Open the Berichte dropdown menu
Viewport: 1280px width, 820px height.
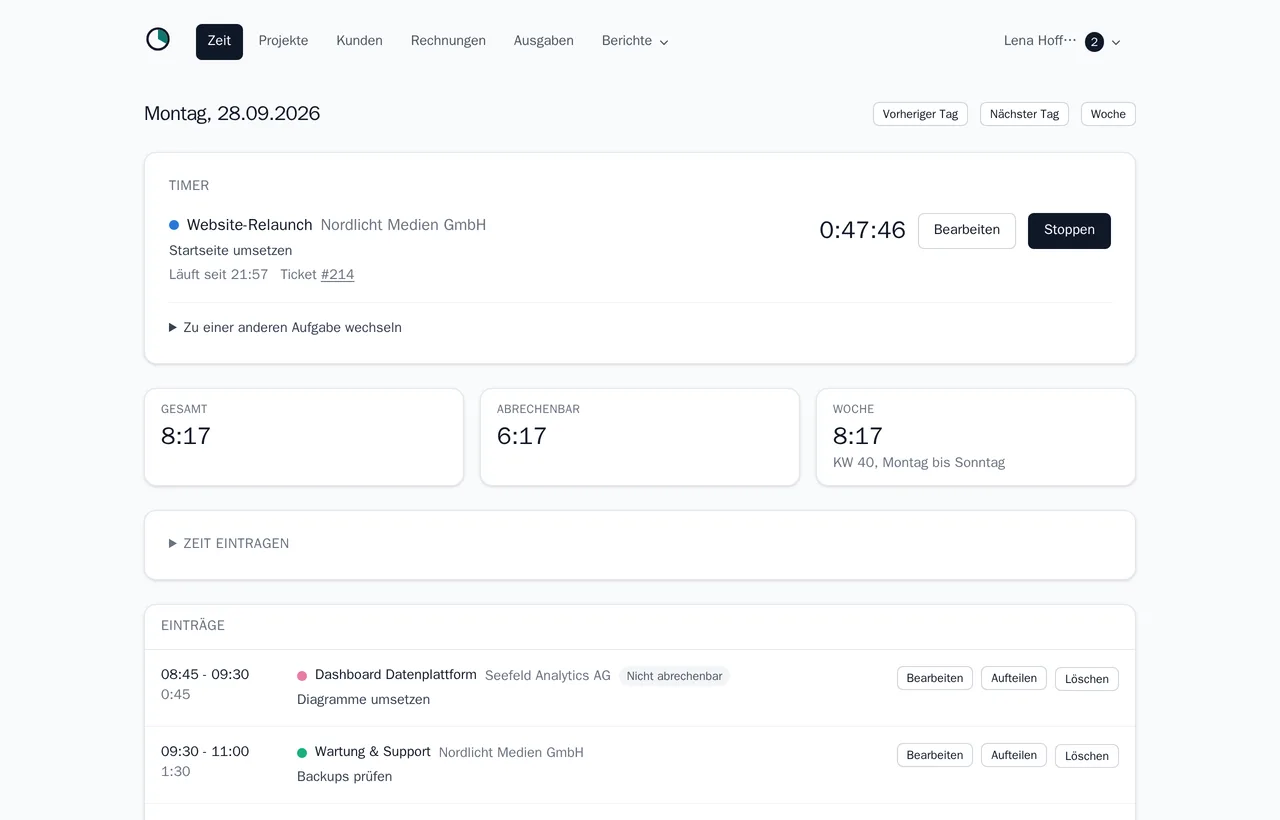pos(635,41)
